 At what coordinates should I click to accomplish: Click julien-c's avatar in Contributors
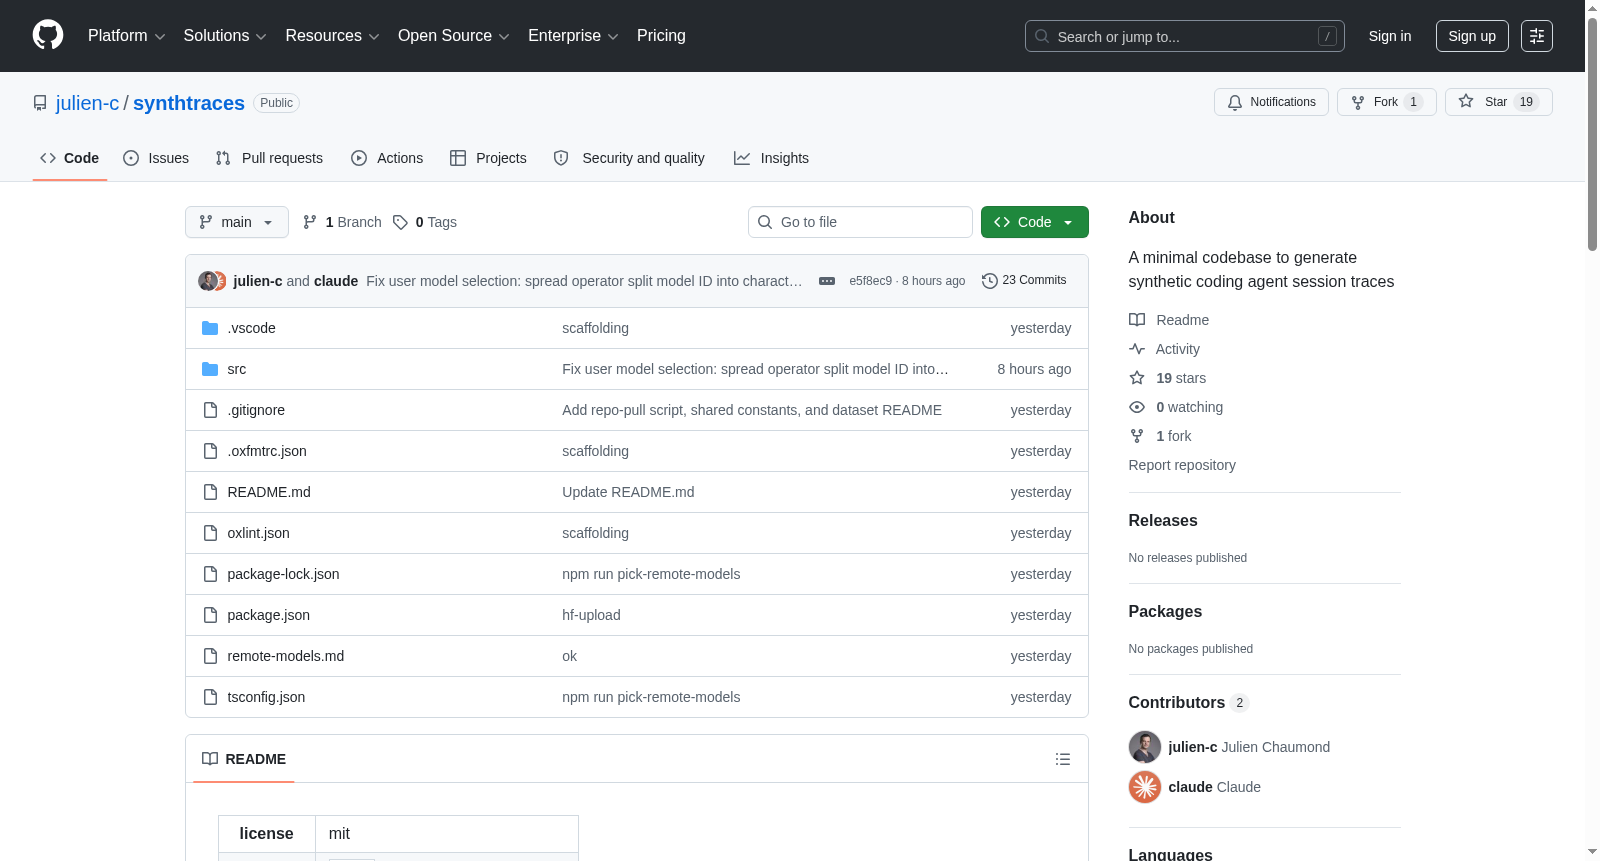(x=1145, y=747)
